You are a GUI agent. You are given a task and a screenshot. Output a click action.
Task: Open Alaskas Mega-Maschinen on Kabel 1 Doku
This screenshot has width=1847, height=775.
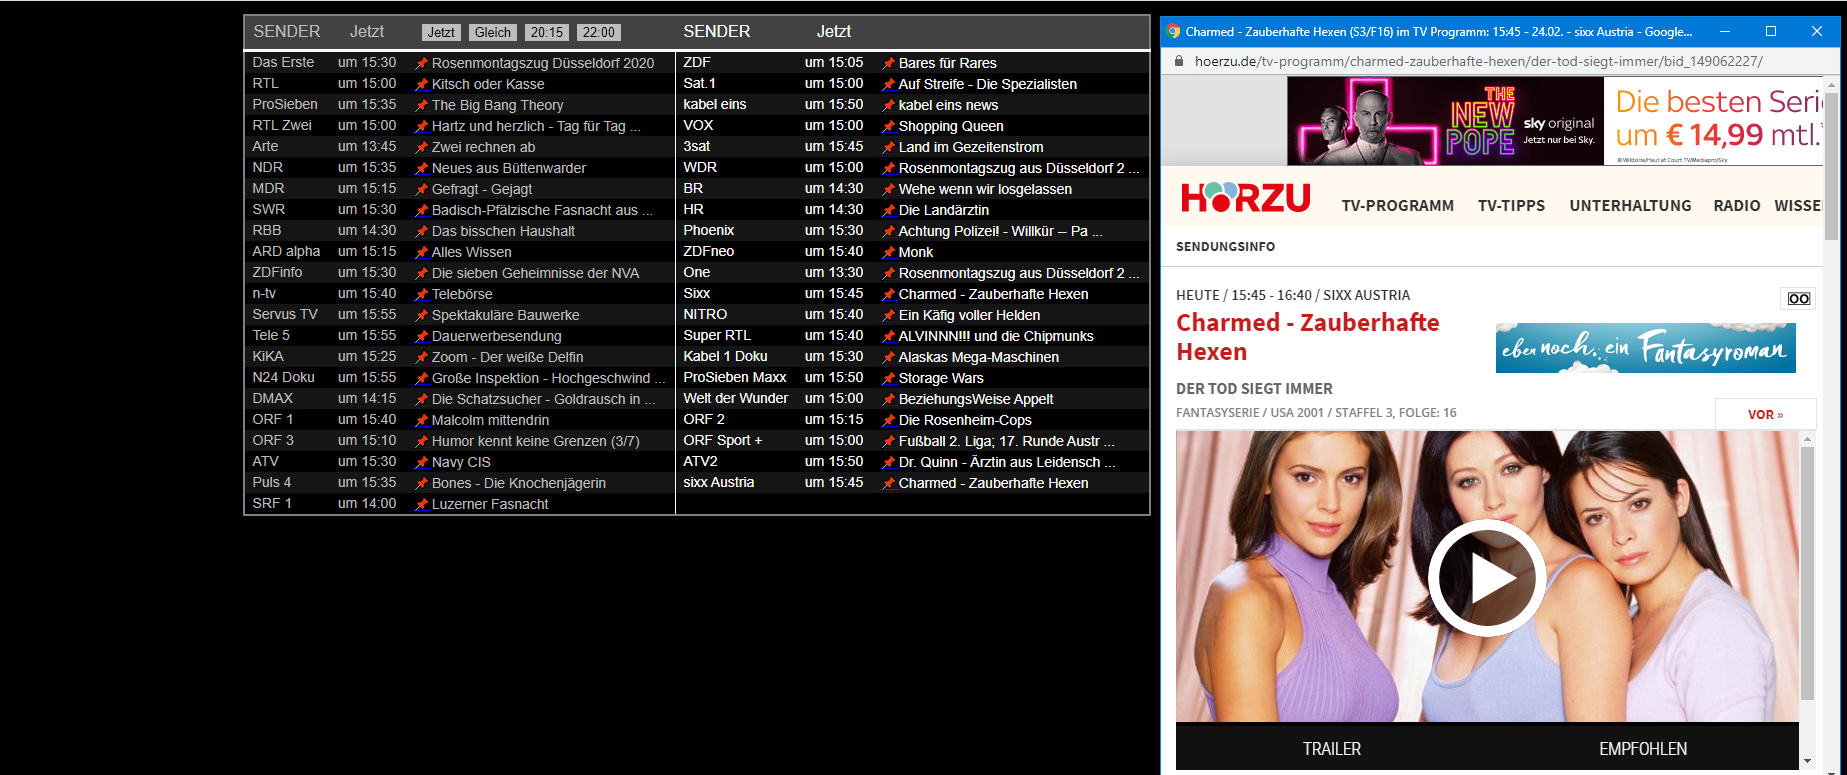pos(978,357)
